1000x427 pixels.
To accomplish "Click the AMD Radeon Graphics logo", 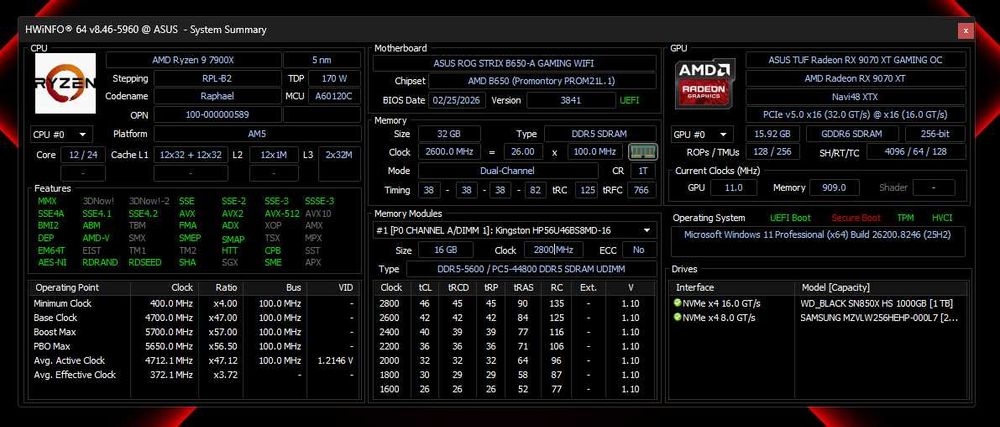I will (705, 82).
